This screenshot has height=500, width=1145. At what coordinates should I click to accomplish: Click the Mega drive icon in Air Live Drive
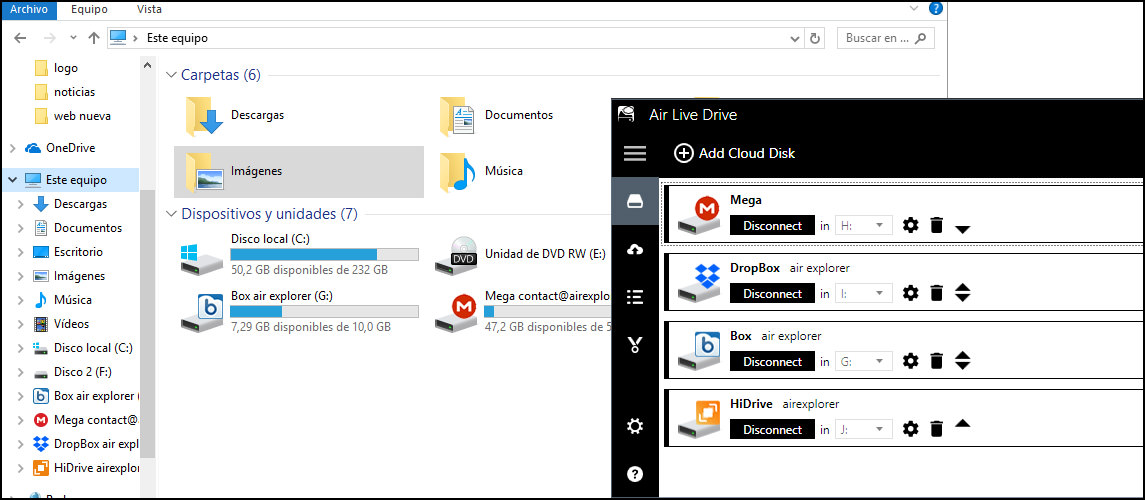coord(699,216)
